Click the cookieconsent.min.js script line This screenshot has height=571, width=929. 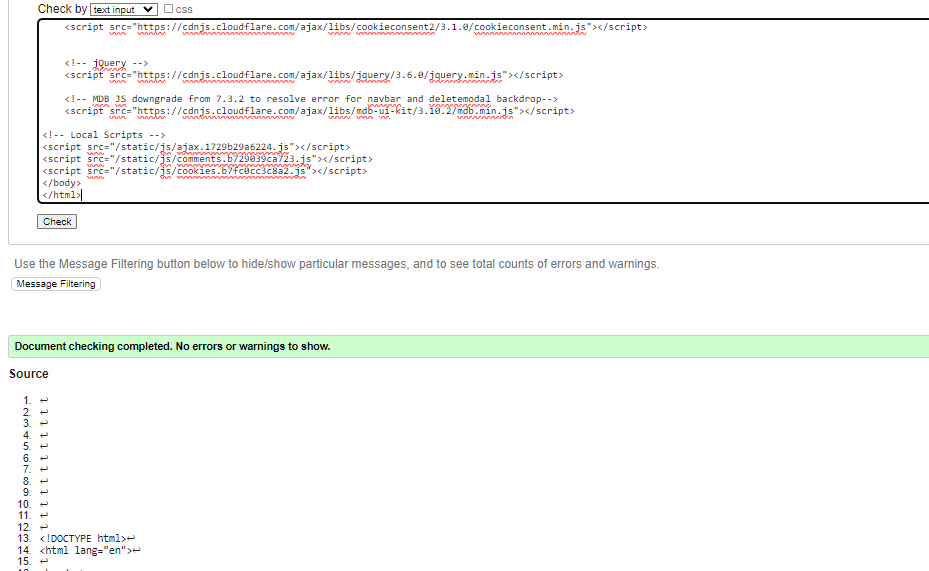(356, 27)
